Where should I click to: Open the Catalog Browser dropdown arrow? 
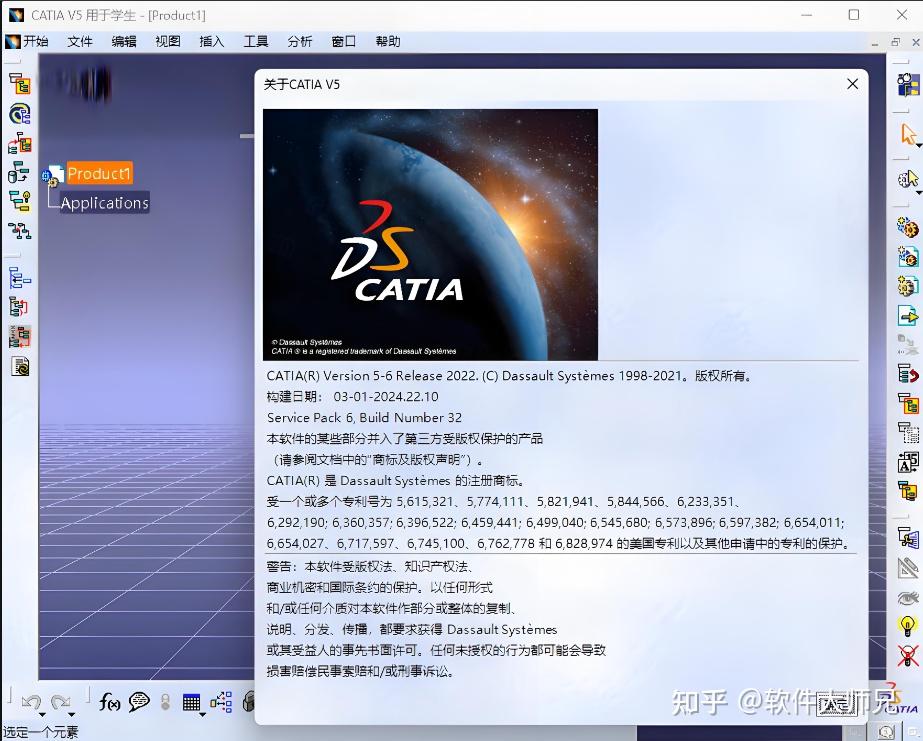(202, 716)
